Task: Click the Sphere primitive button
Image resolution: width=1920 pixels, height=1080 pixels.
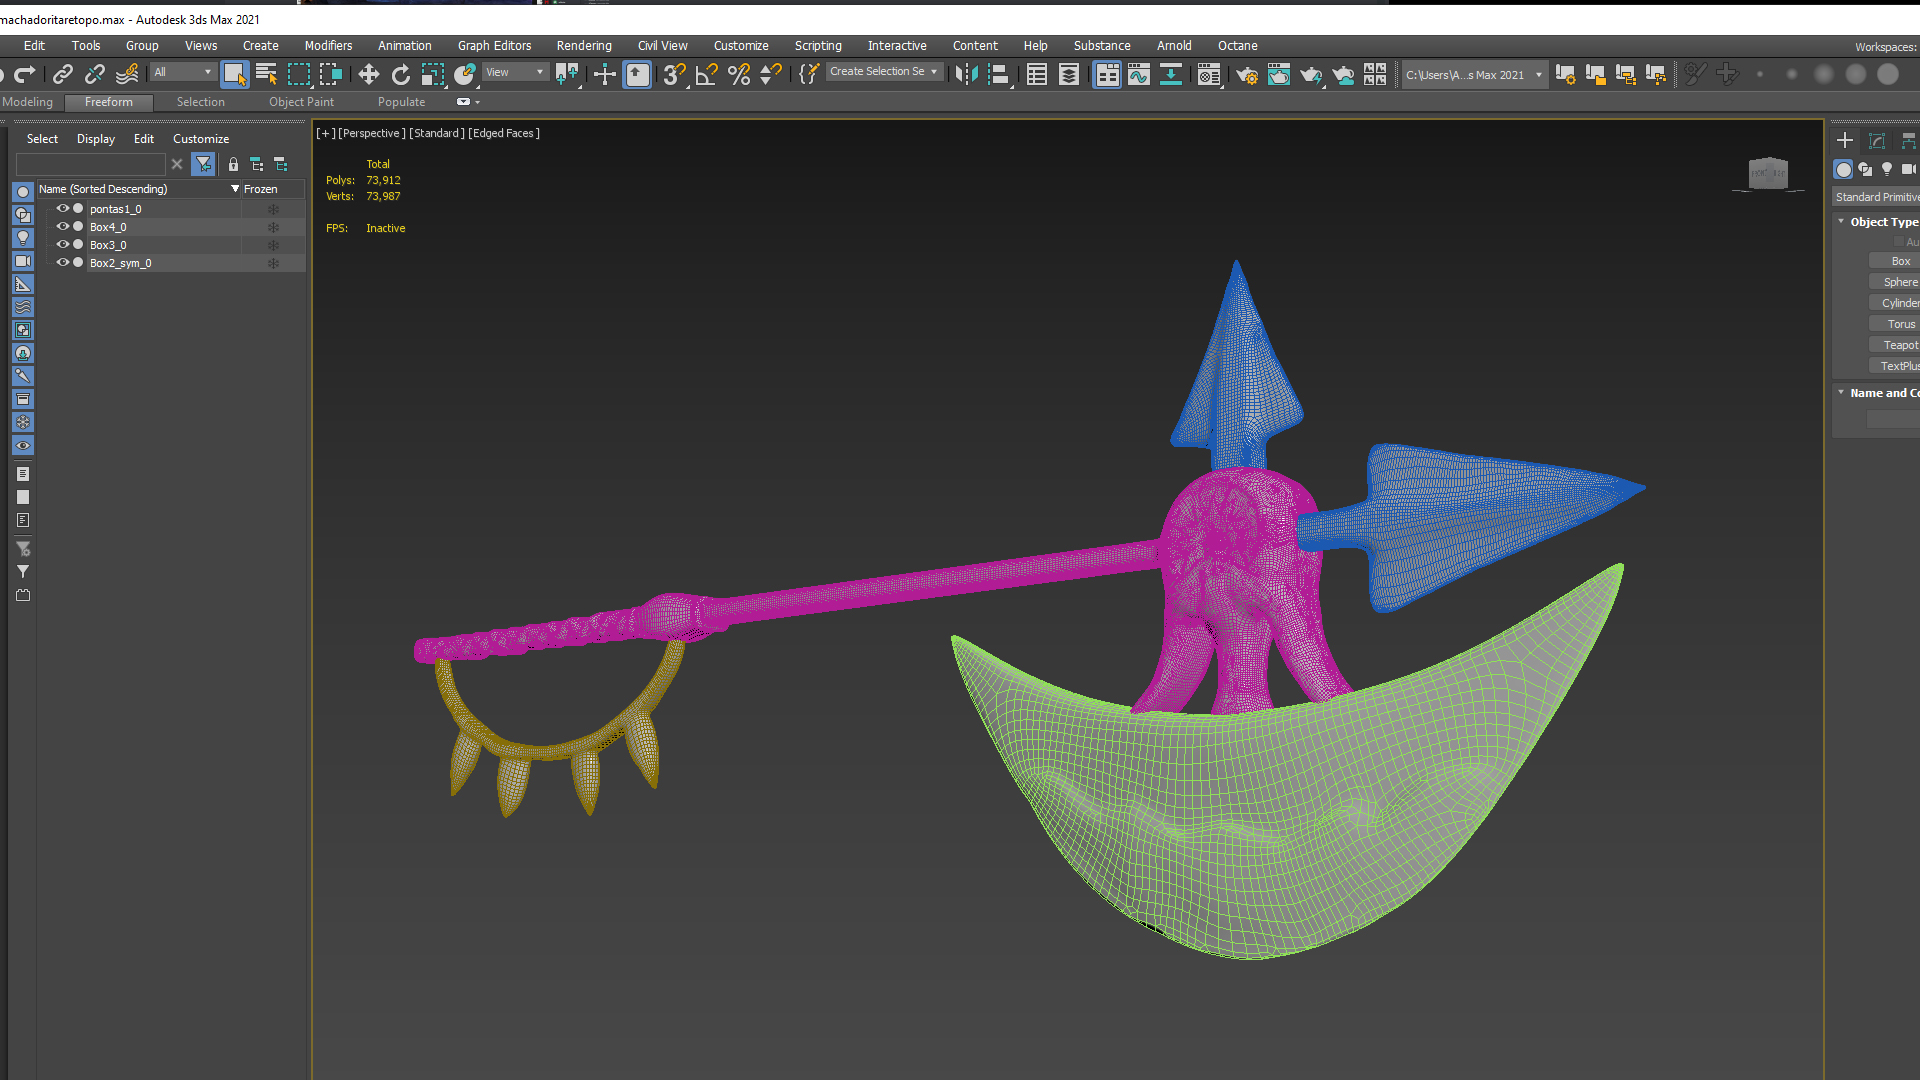Action: coord(1894,282)
